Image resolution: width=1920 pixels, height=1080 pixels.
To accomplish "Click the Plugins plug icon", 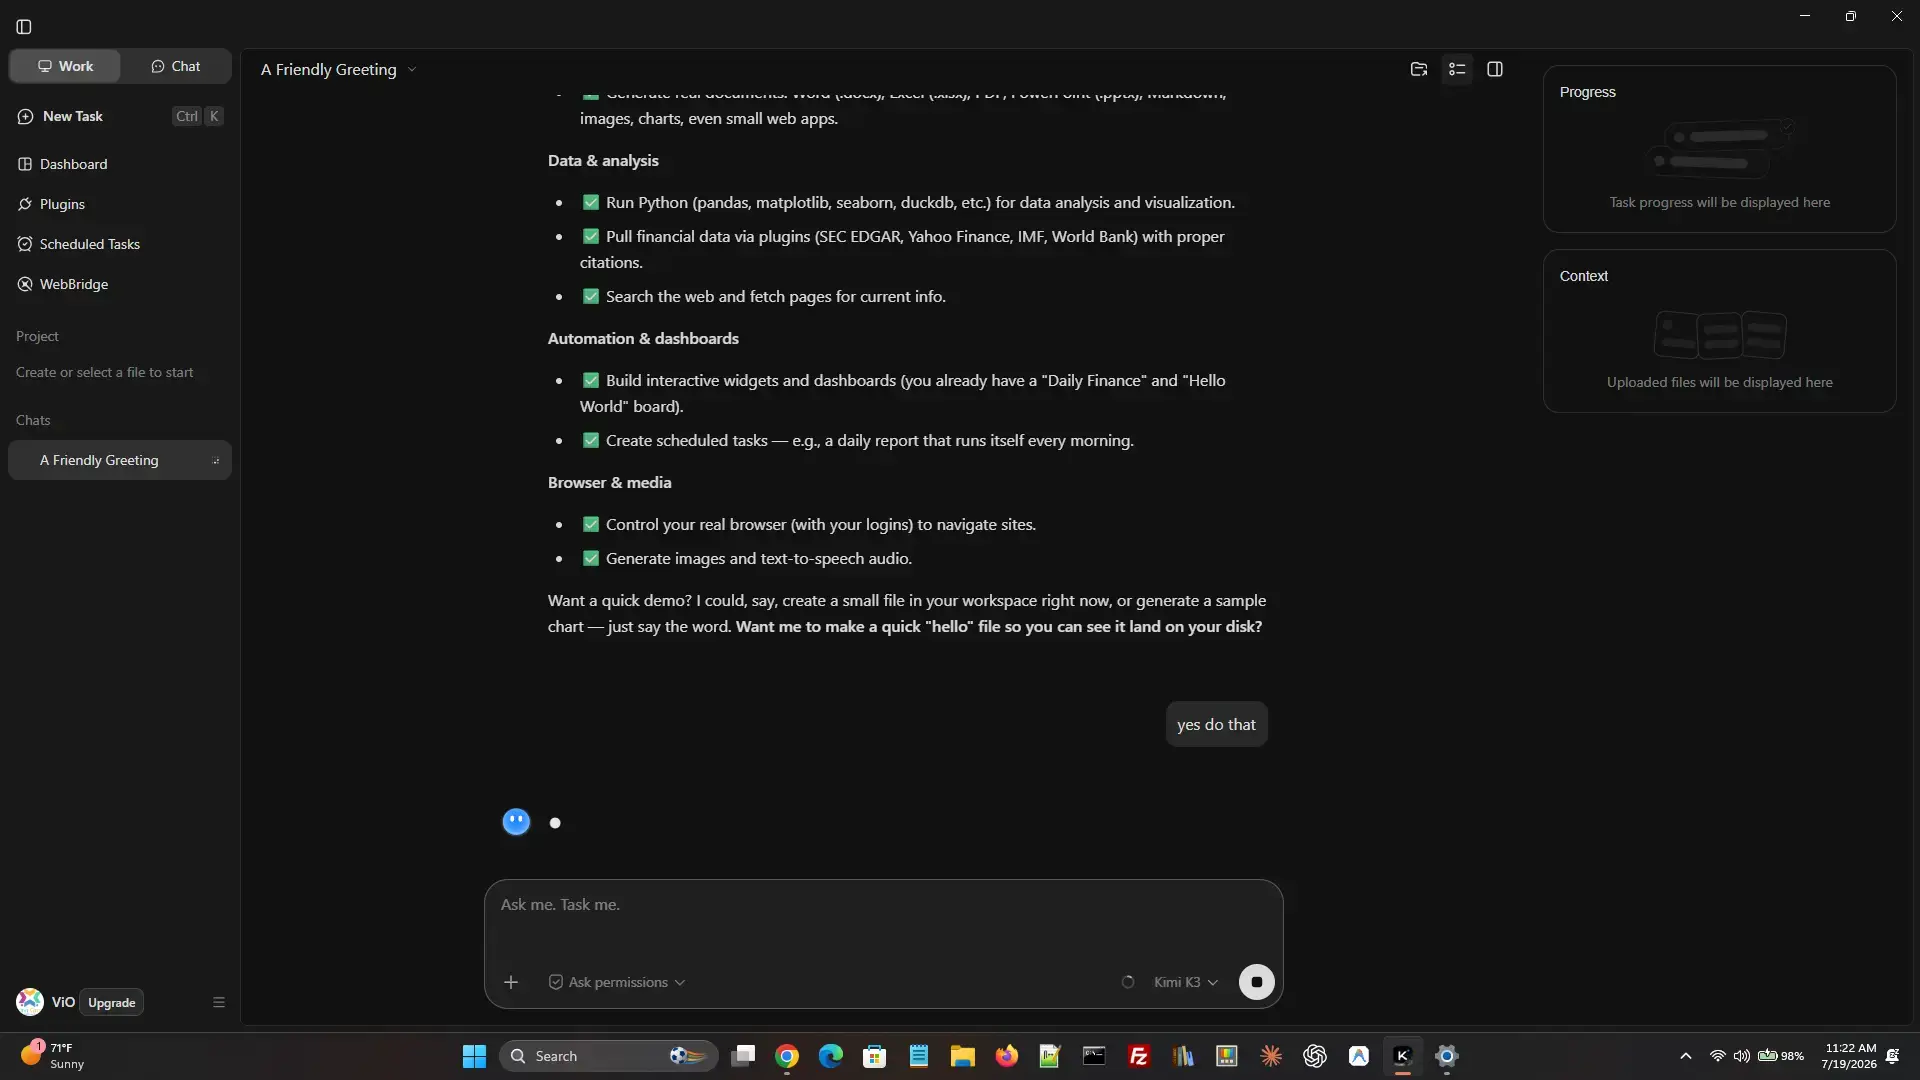I will 25,204.
